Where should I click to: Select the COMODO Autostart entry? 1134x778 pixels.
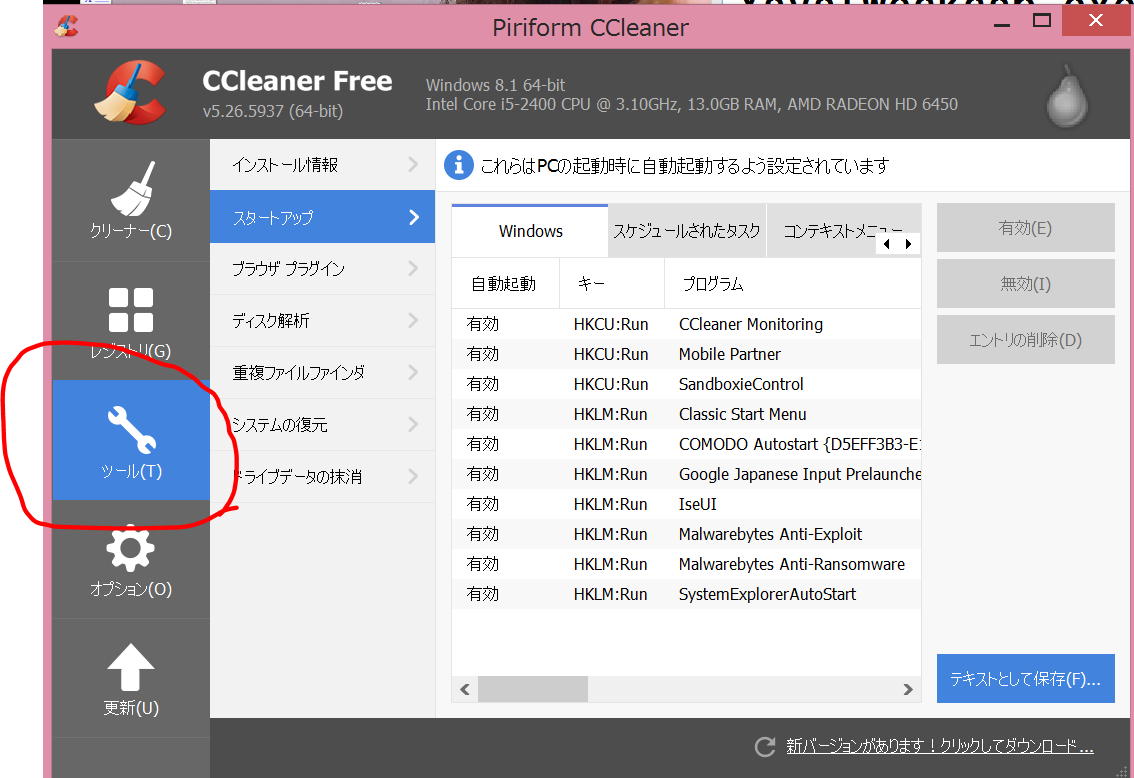pyautogui.click(x=686, y=444)
